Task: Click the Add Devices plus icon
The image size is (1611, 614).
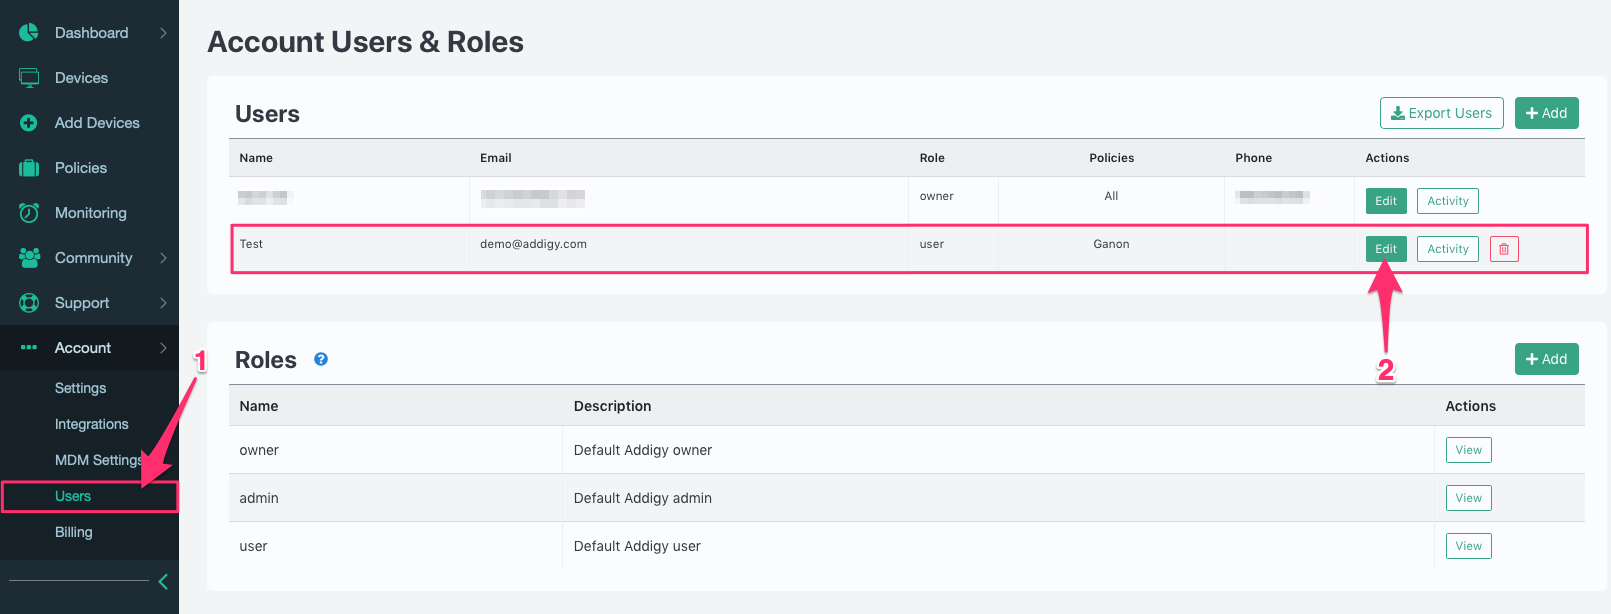Action: point(29,123)
